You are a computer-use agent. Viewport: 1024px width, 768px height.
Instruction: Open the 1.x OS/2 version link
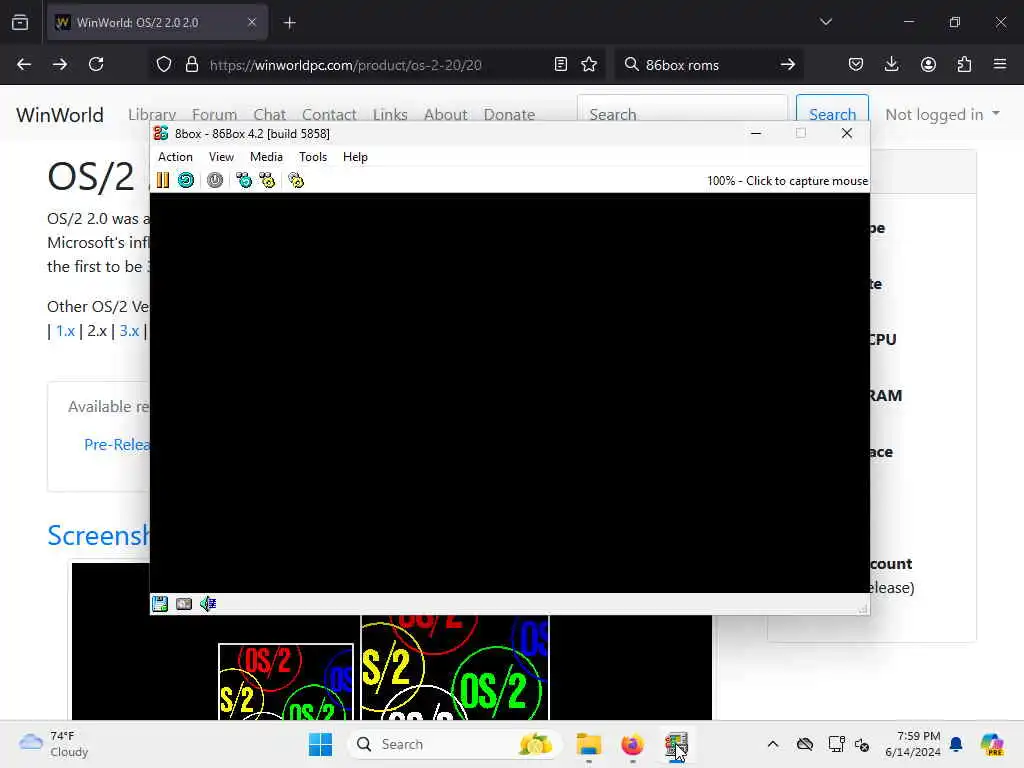(65, 331)
